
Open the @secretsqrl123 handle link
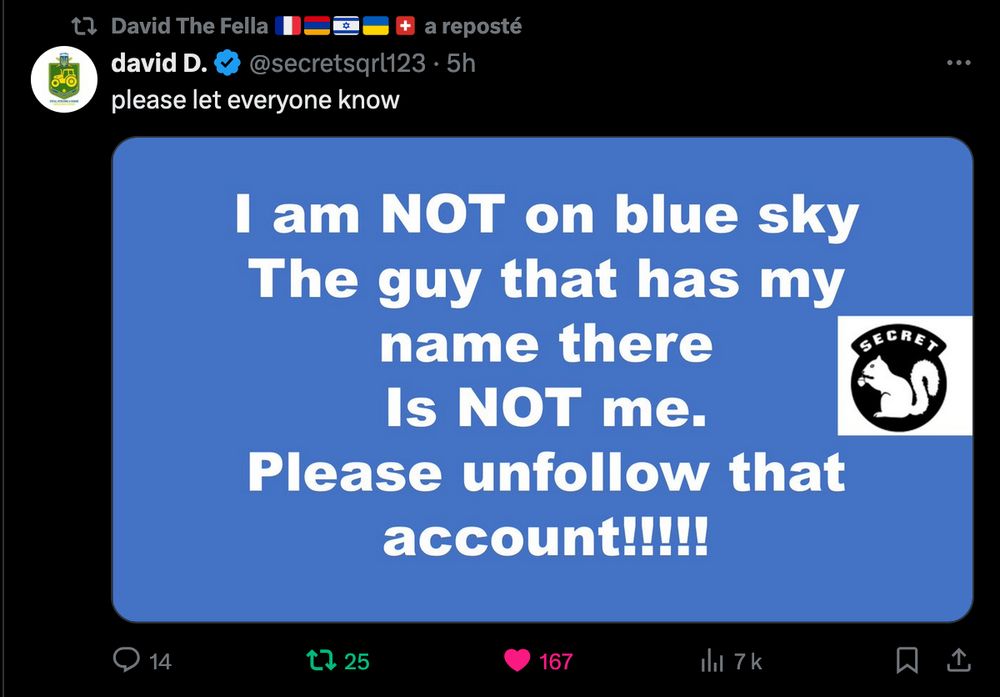(x=337, y=63)
